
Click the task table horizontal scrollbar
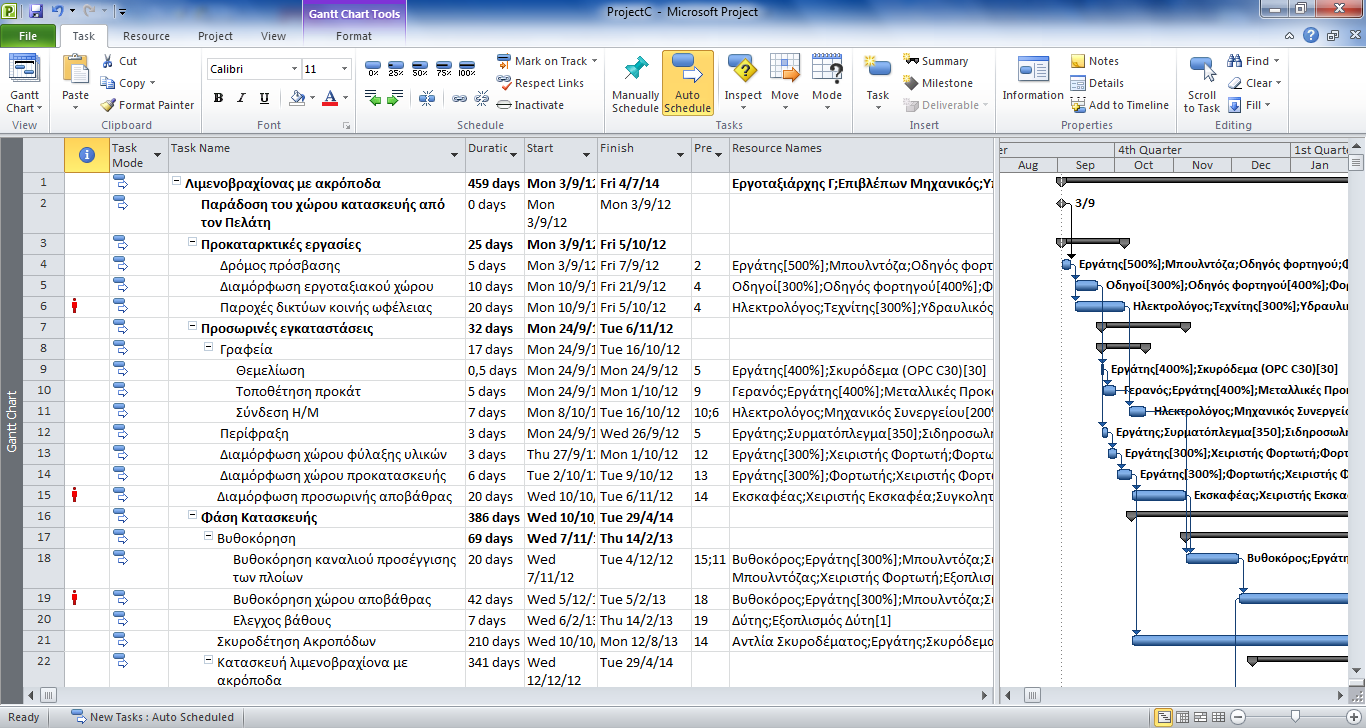[508, 695]
